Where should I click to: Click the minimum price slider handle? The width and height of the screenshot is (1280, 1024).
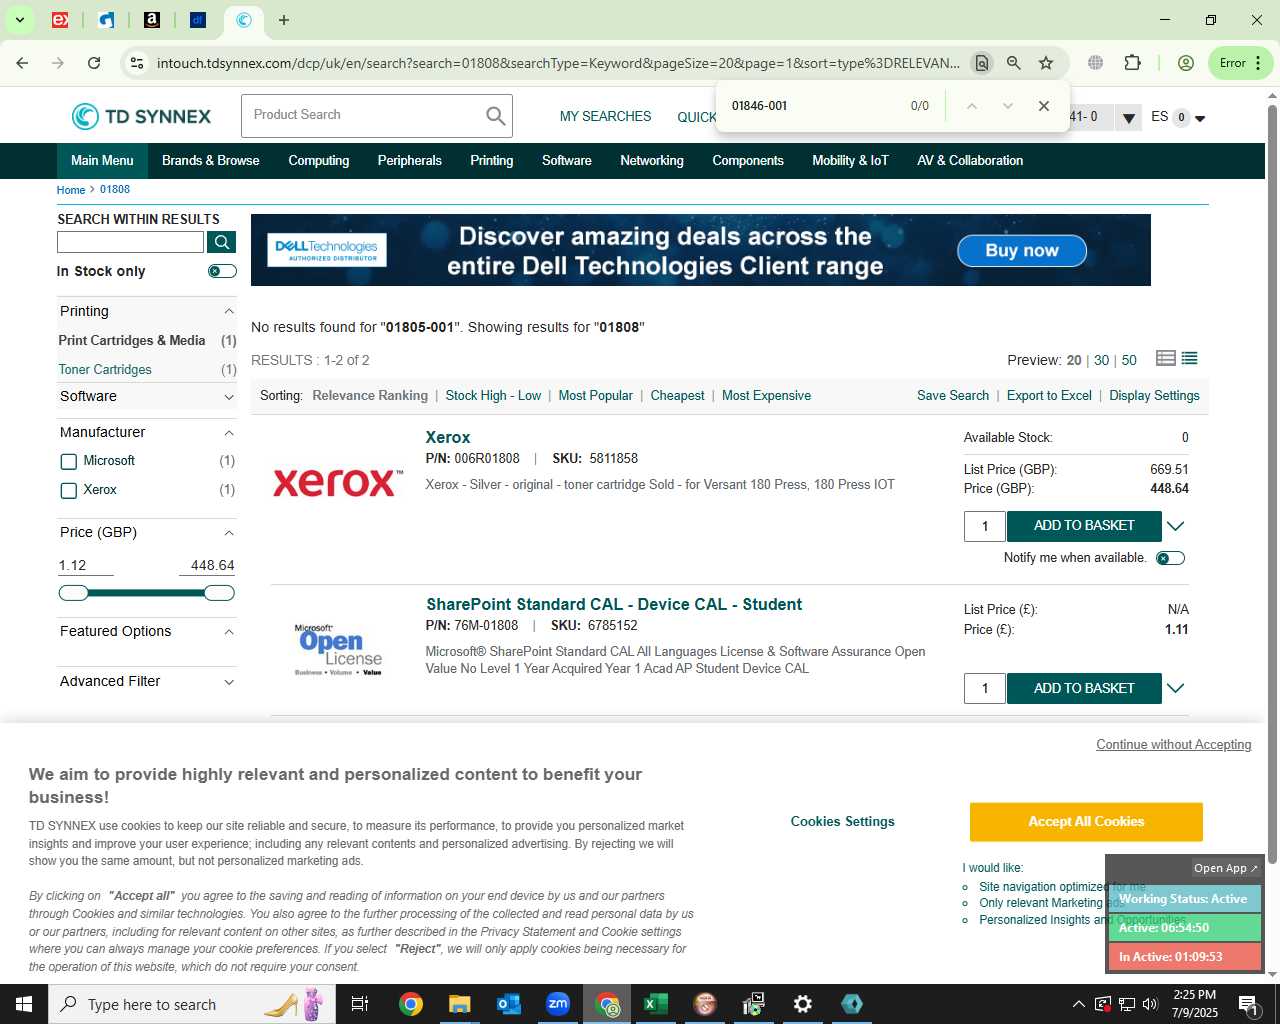[x=74, y=593]
